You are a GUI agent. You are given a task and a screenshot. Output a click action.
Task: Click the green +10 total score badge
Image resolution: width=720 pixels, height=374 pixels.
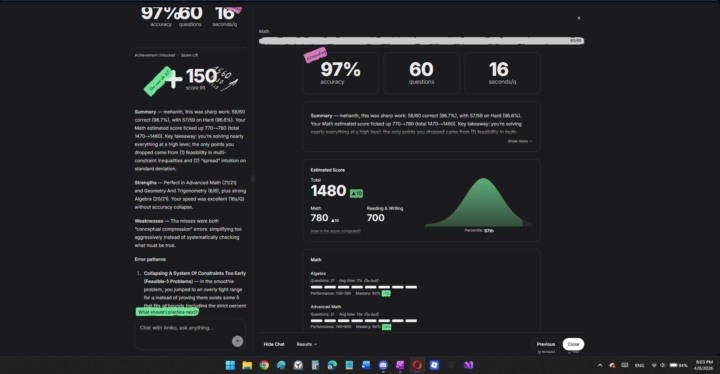[x=356, y=193]
